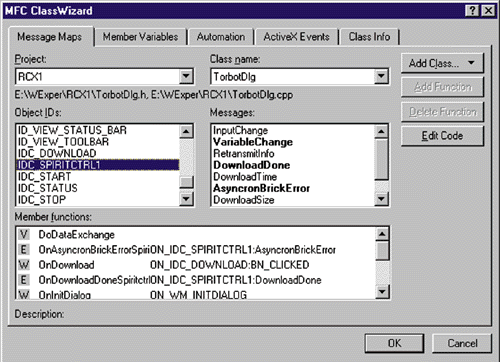Open the Class Info tab
The width and height of the screenshot is (500, 362).
click(x=369, y=37)
